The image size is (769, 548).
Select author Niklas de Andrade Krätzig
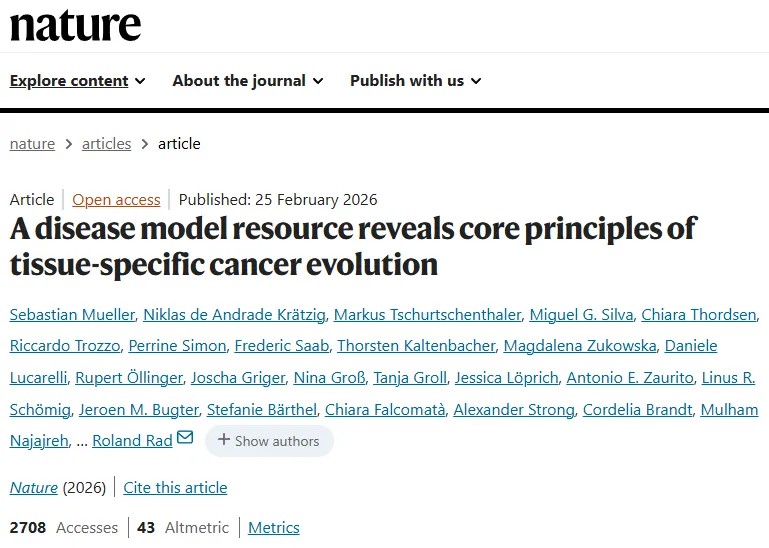(233, 315)
